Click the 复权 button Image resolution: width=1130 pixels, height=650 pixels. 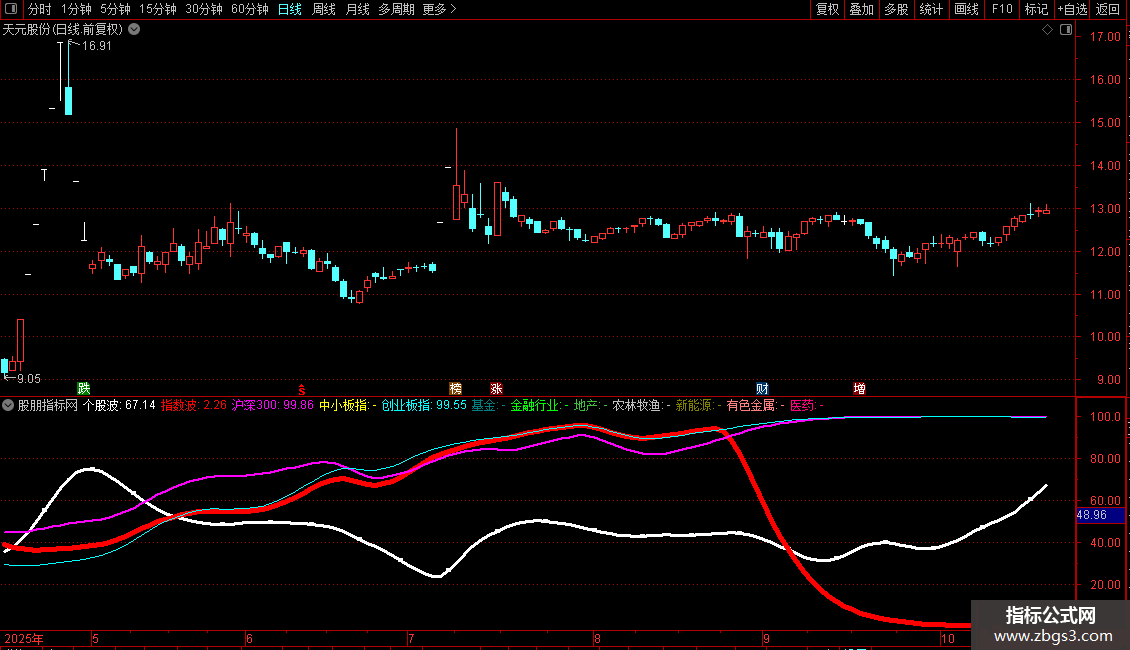(827, 10)
